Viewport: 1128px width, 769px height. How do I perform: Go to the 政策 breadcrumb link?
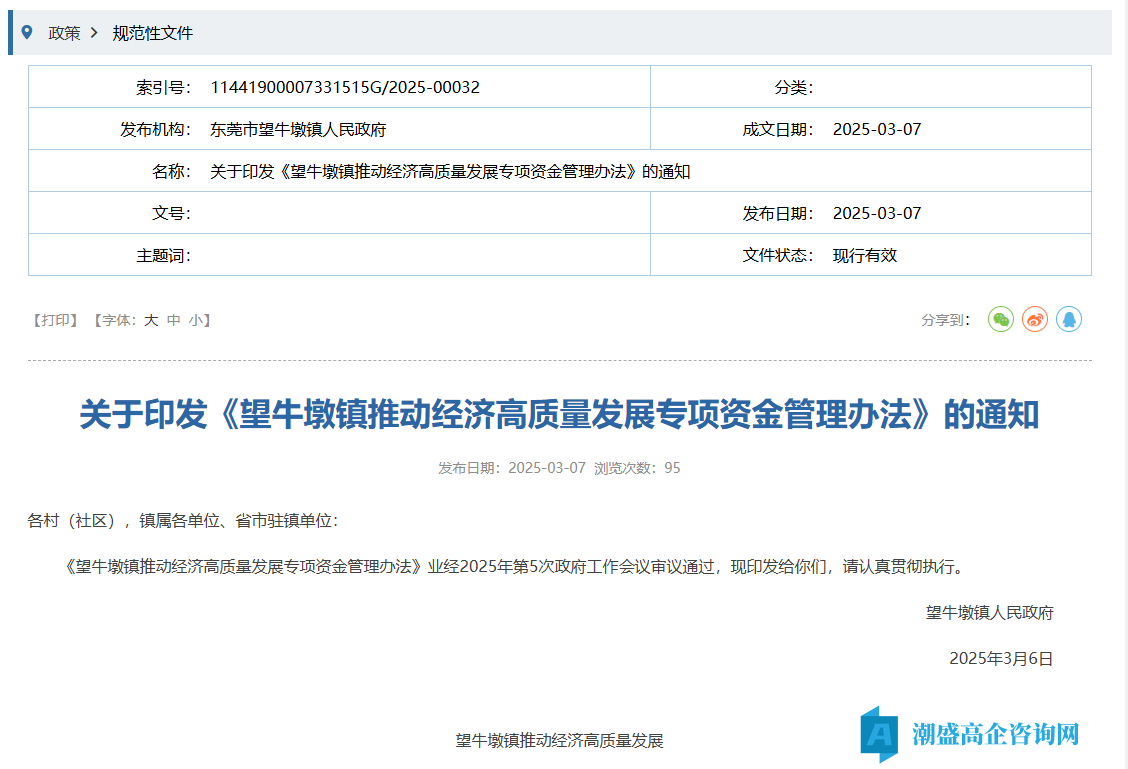64,33
